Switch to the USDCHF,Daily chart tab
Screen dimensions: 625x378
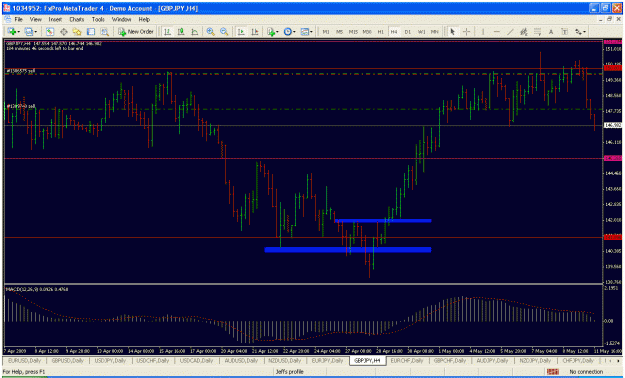[153, 360]
